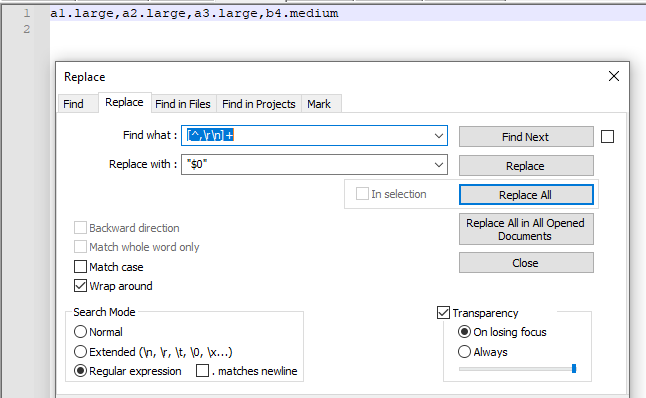Image resolution: width=646 pixels, height=398 pixels.
Task: Open the Find in Projects tab
Action: tap(259, 104)
